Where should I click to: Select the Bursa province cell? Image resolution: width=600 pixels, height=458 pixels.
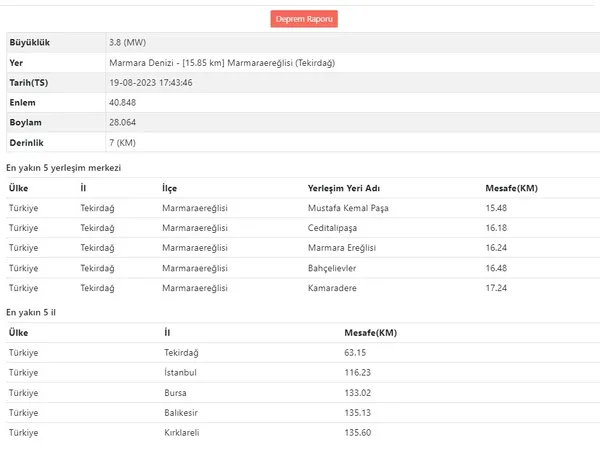coord(175,393)
